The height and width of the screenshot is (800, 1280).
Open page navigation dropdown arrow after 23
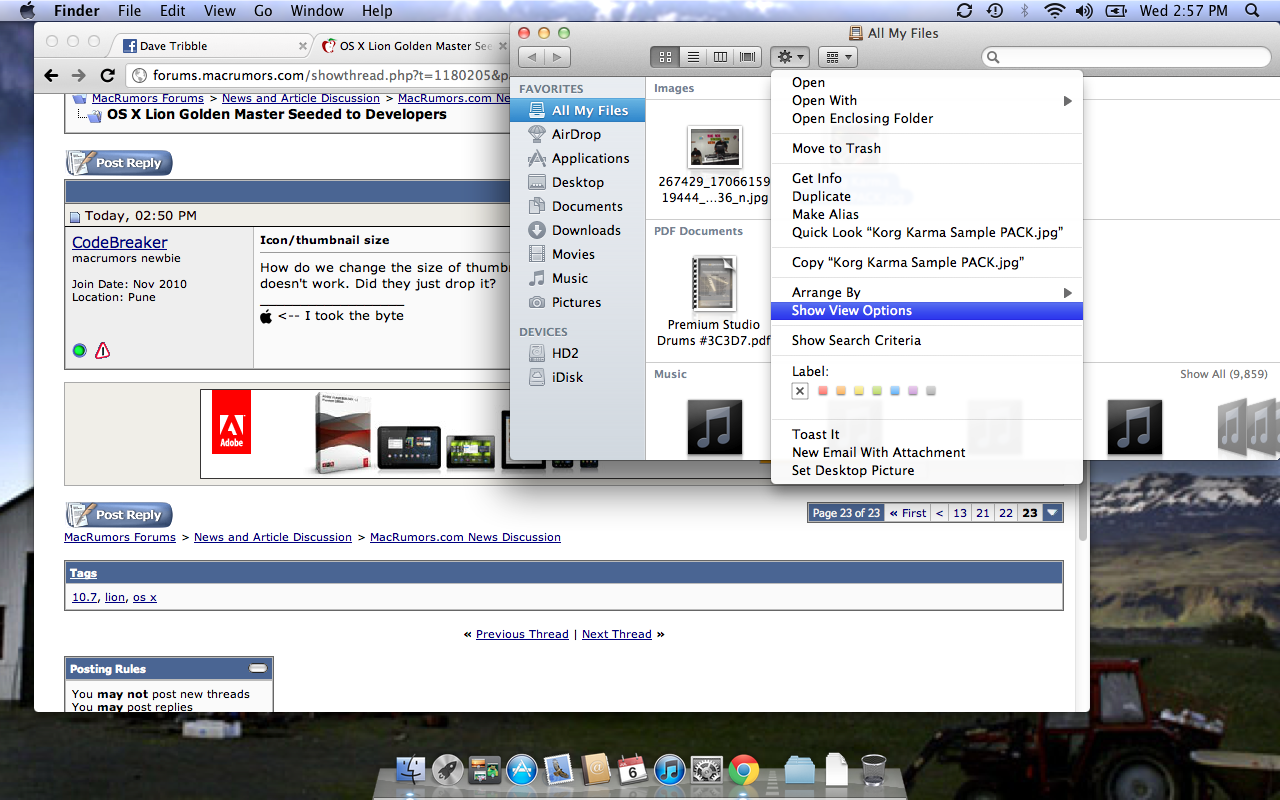[1052, 513]
